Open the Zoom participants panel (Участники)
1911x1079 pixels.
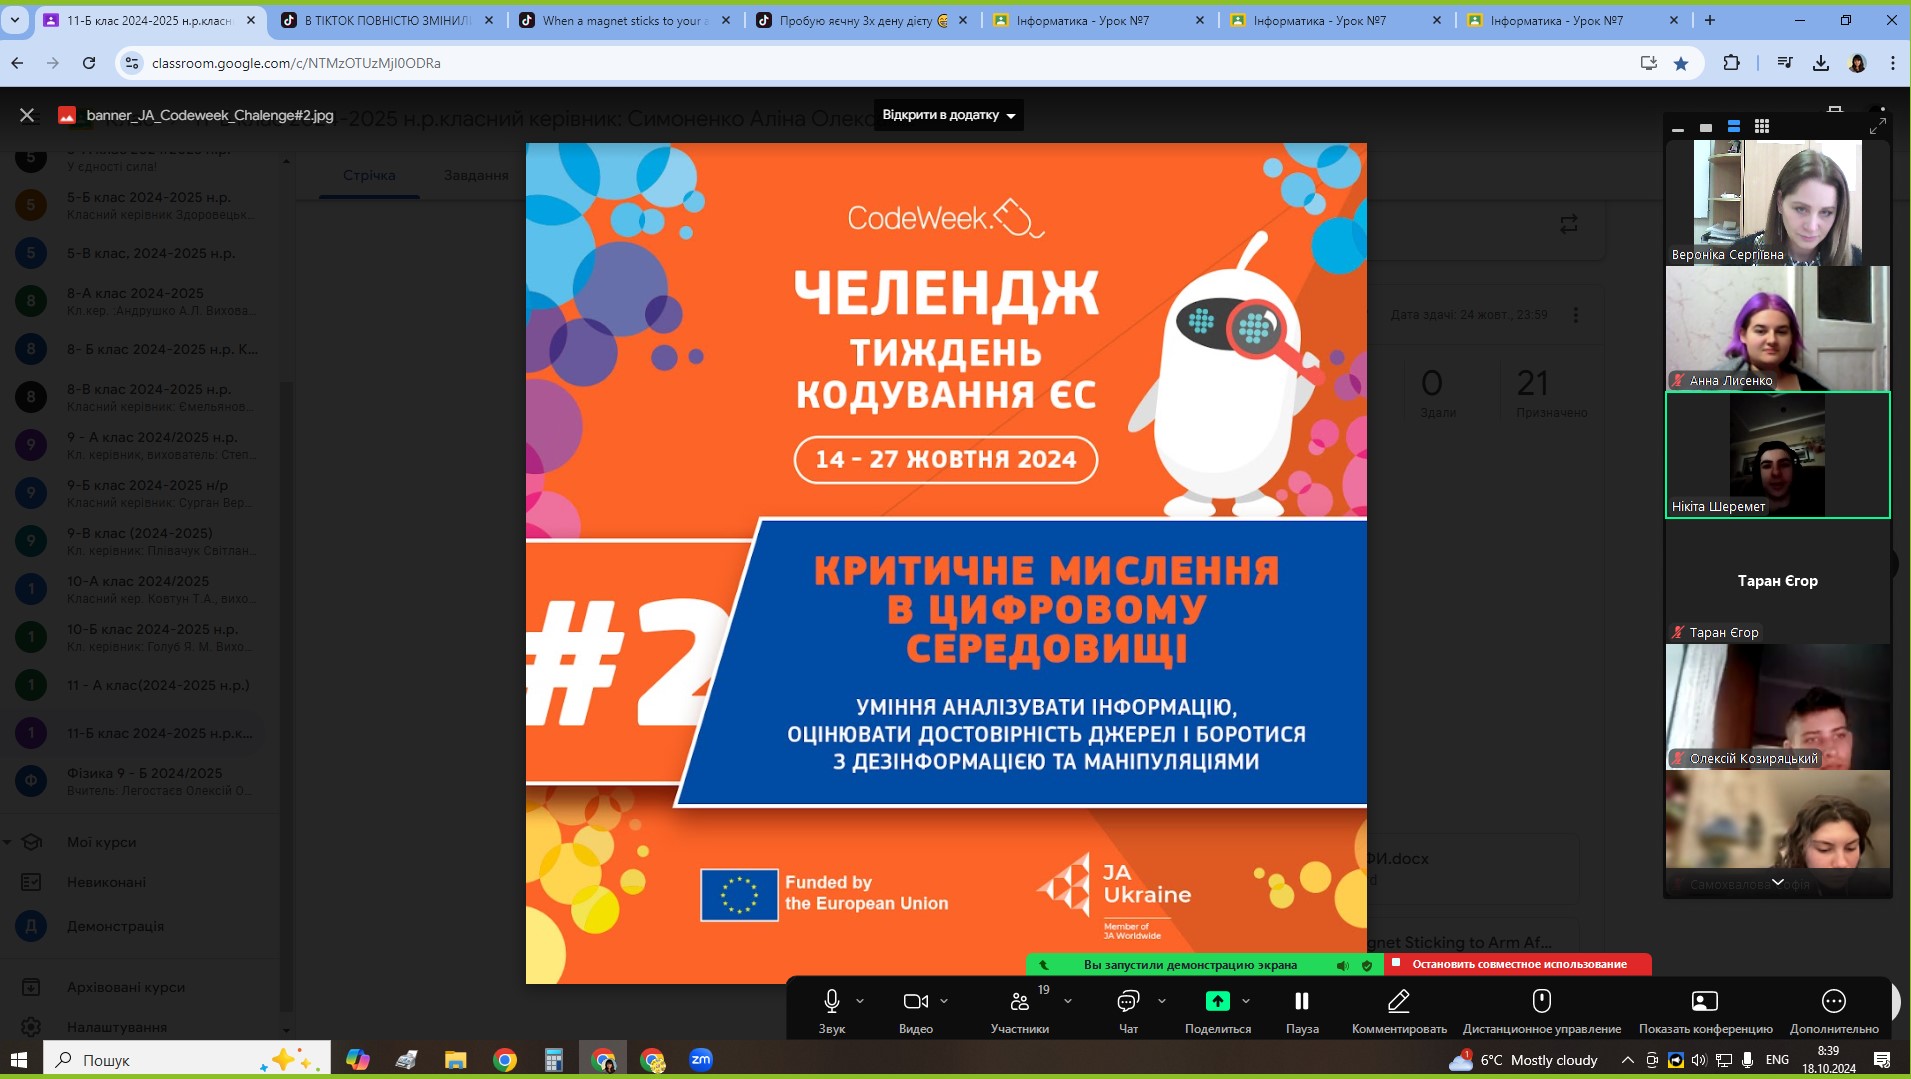(x=1019, y=1002)
